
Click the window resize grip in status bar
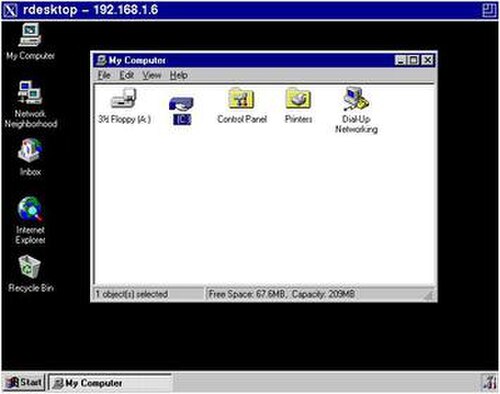pyautogui.click(x=429, y=294)
